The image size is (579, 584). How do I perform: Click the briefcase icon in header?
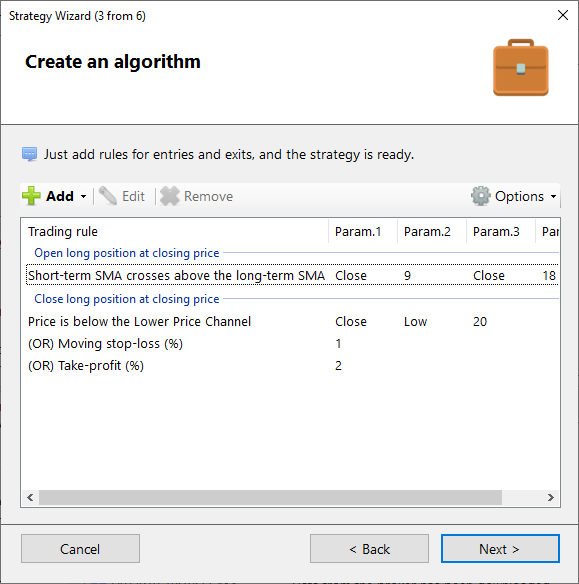click(521, 68)
